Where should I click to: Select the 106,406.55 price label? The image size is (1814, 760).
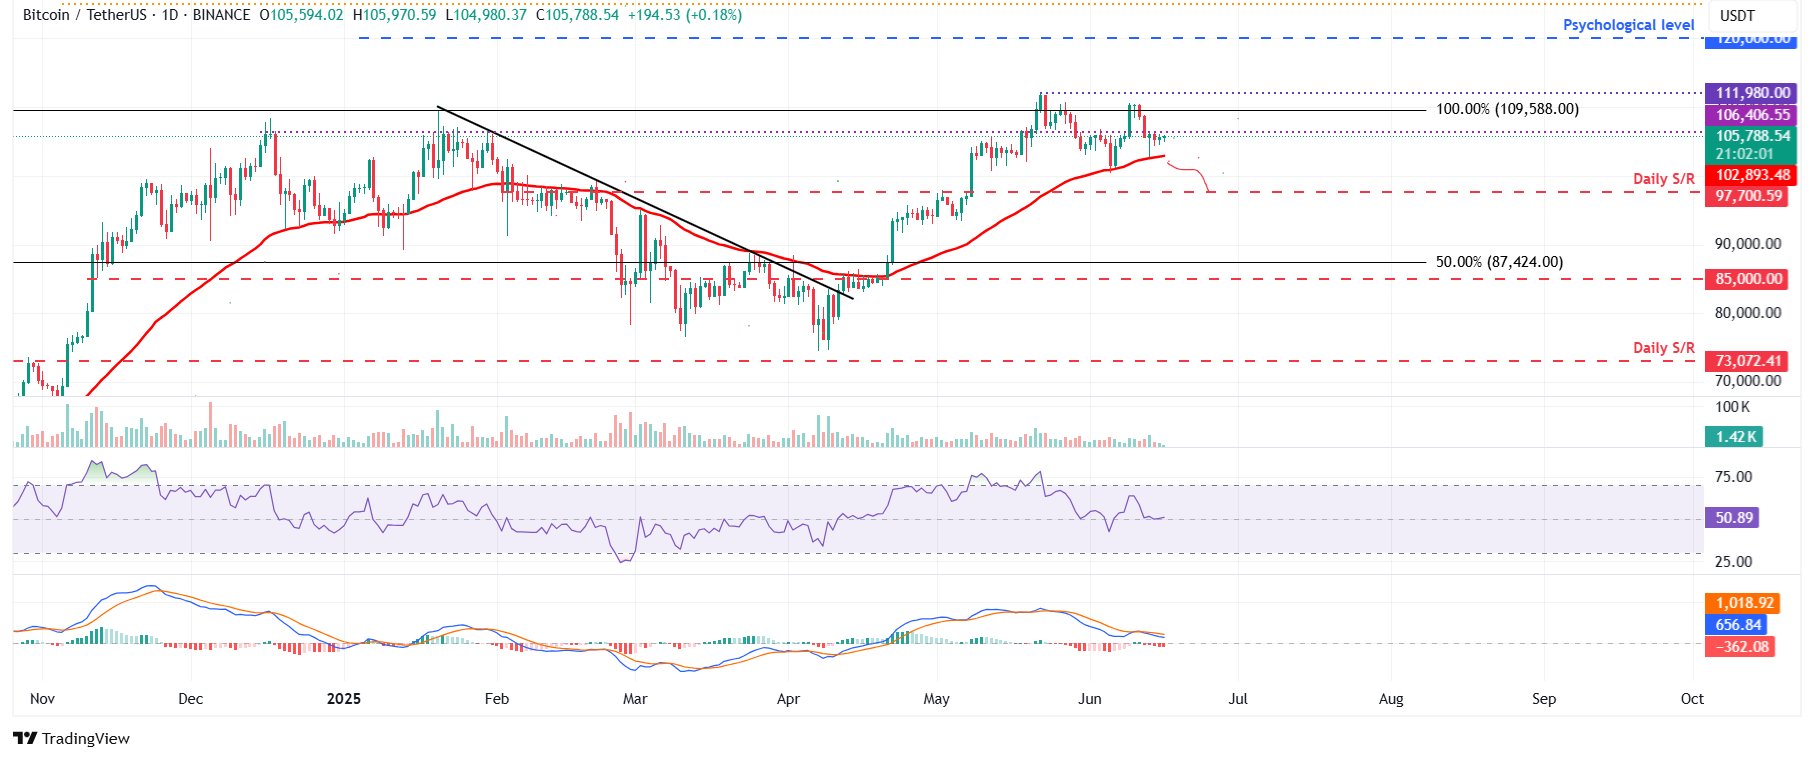(1750, 115)
